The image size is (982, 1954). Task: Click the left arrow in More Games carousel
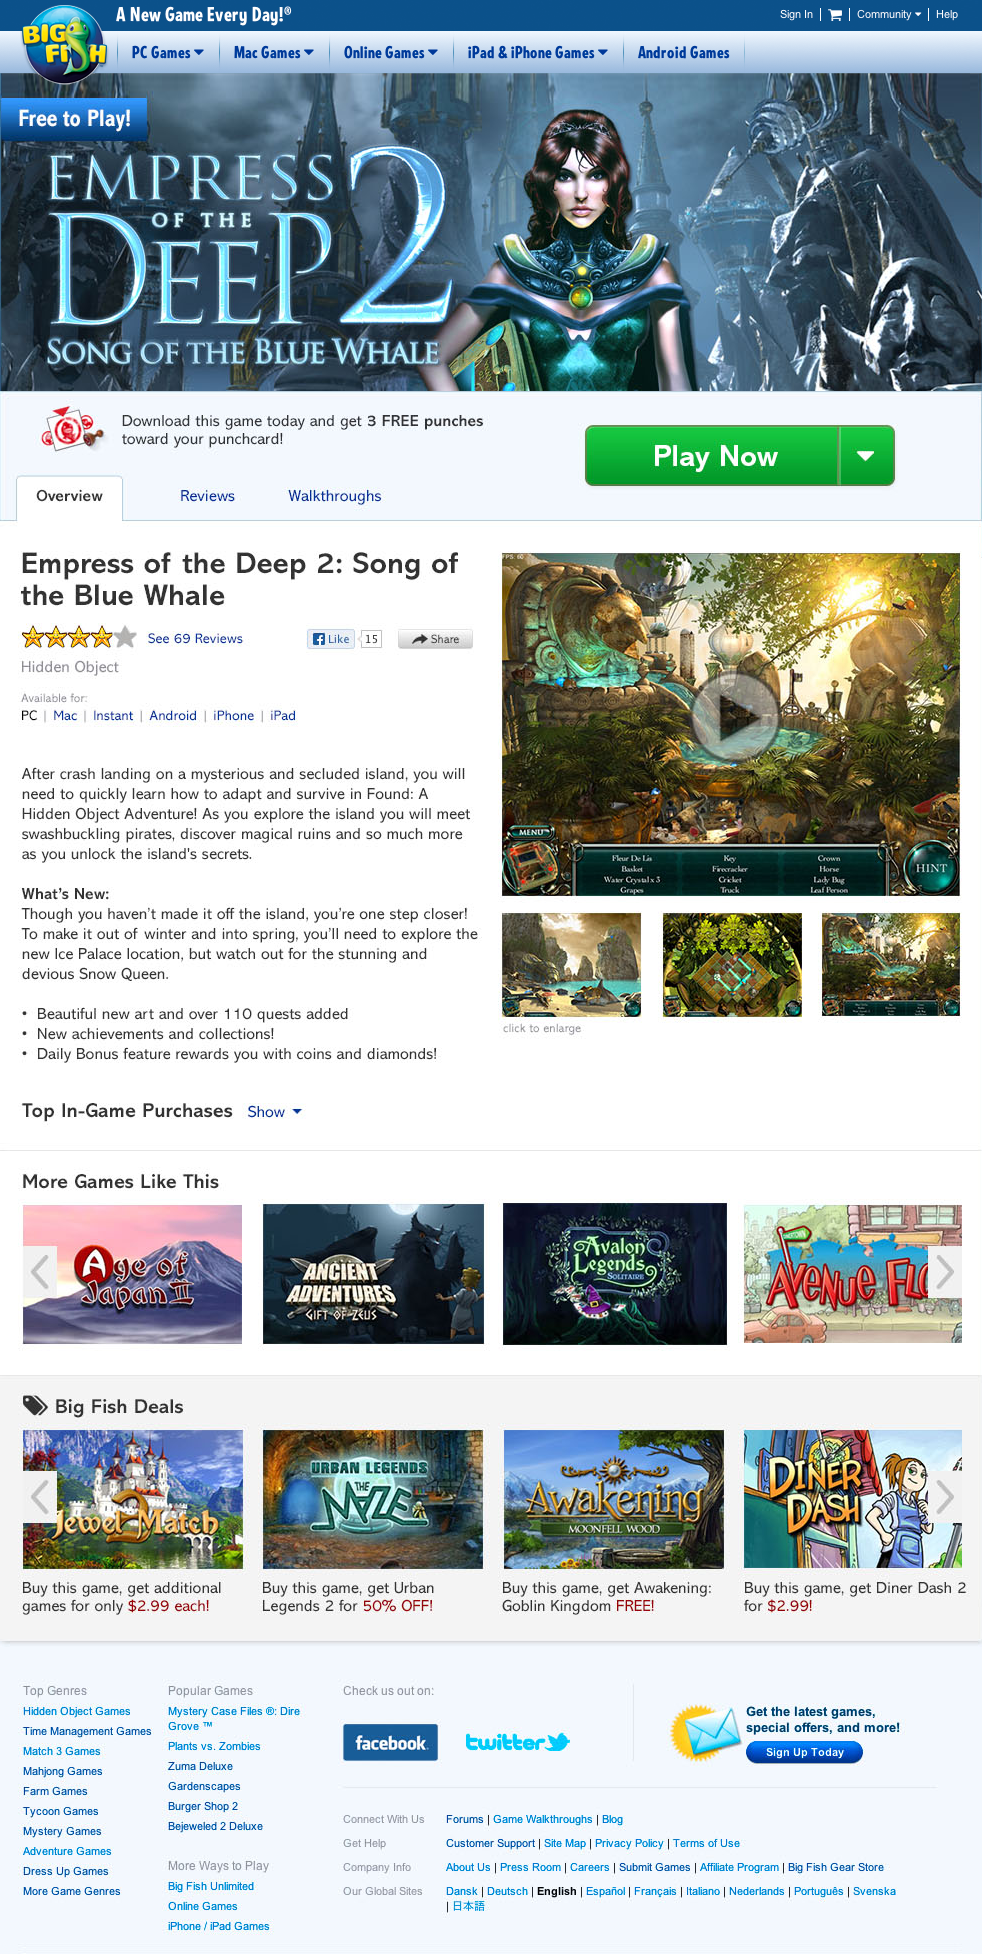pyautogui.click(x=40, y=1272)
